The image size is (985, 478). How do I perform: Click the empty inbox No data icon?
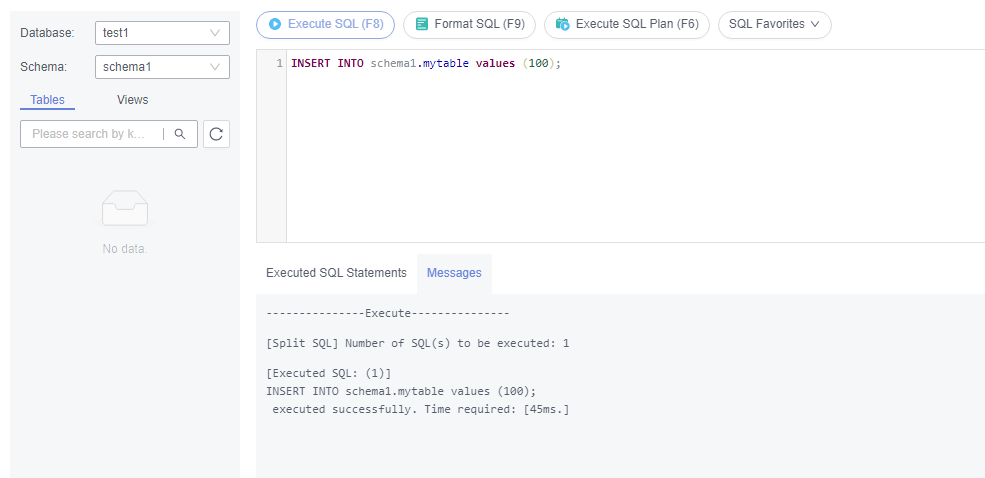click(x=125, y=208)
